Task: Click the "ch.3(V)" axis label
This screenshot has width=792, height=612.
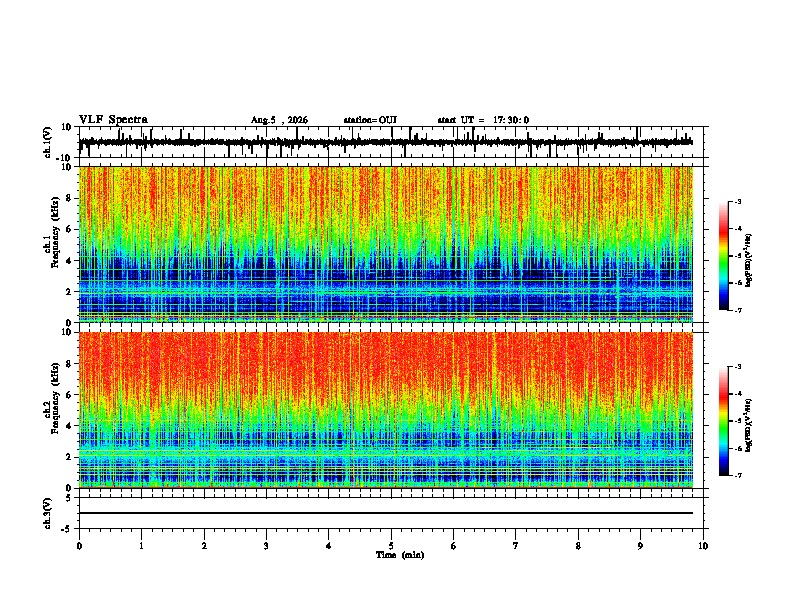Action: (47, 513)
